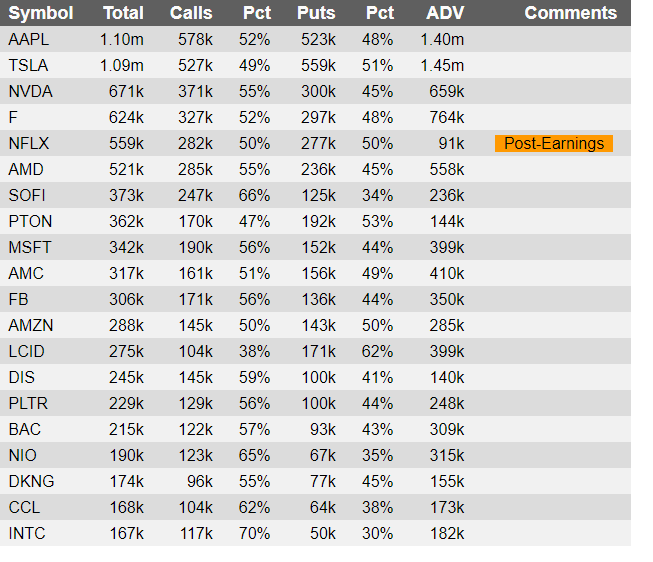This screenshot has height=562, width=653.
Task: Click the Symbol column header
Action: coord(41,13)
